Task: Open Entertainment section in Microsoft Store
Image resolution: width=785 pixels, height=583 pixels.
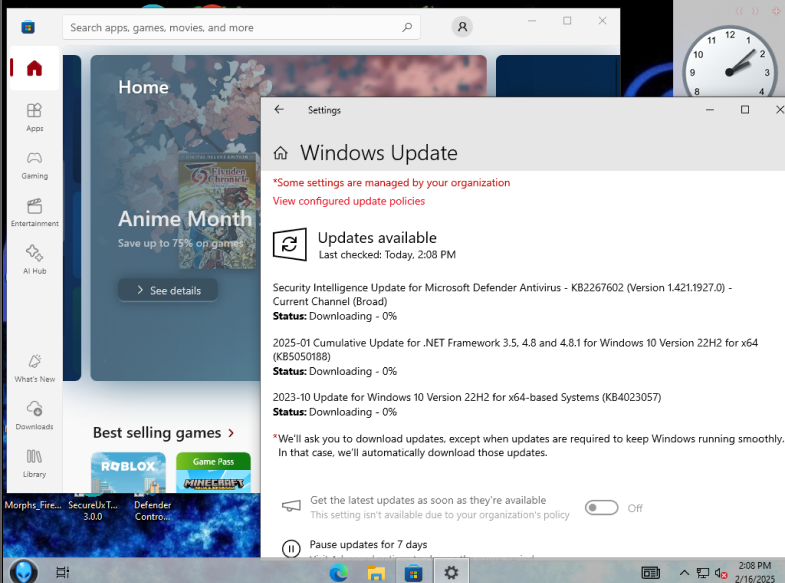Action: pos(34,212)
